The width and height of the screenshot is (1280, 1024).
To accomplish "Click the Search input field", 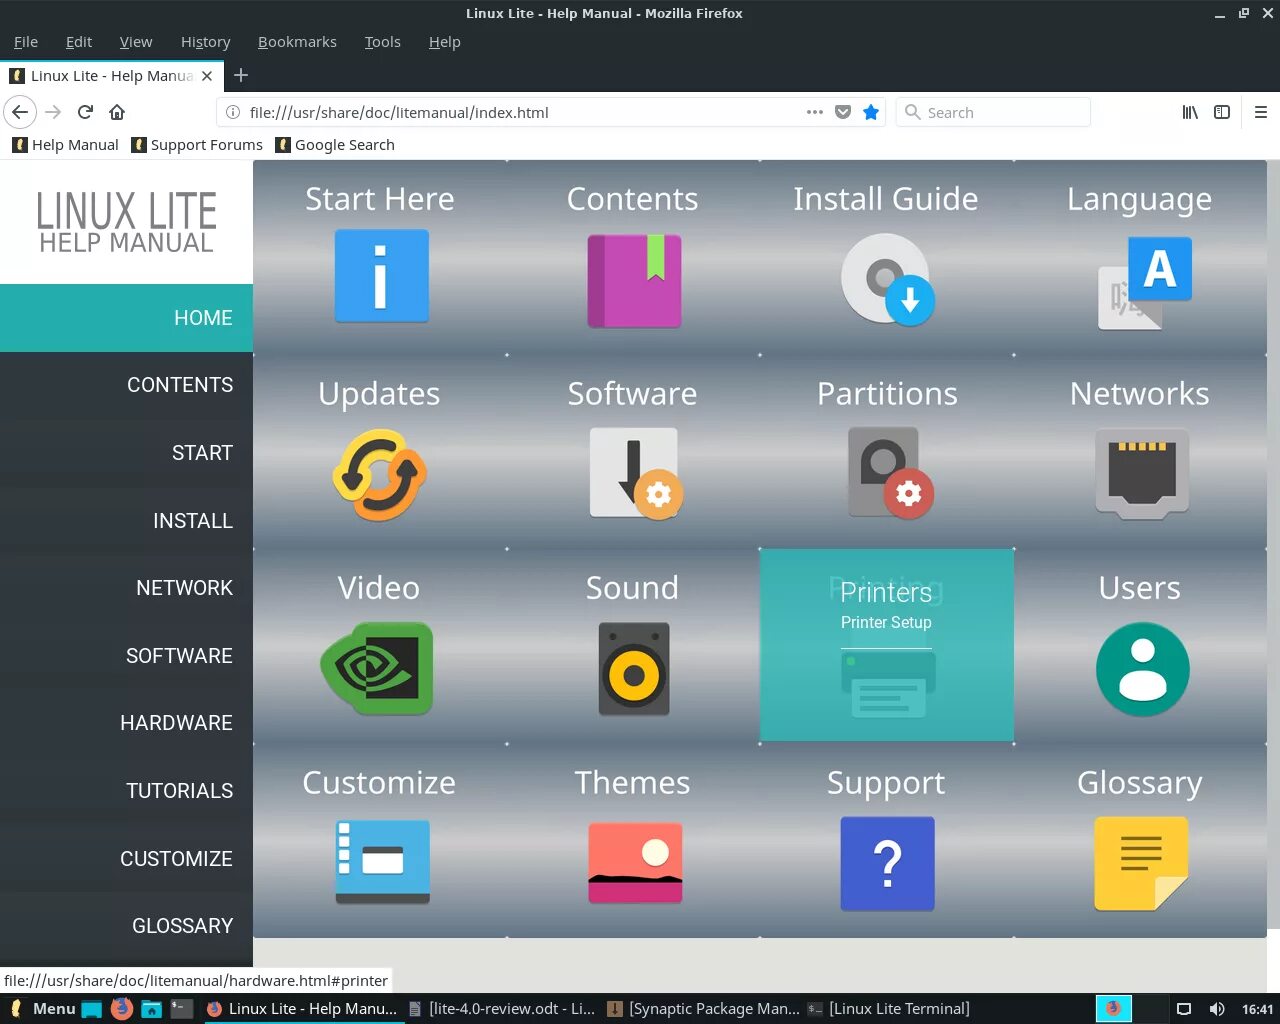I will [x=993, y=112].
